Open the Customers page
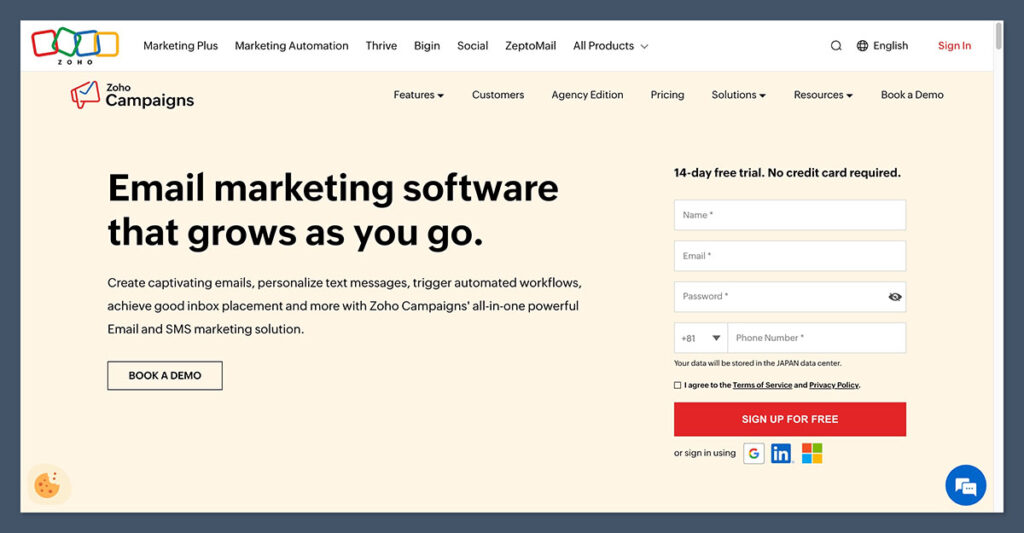 coord(498,95)
